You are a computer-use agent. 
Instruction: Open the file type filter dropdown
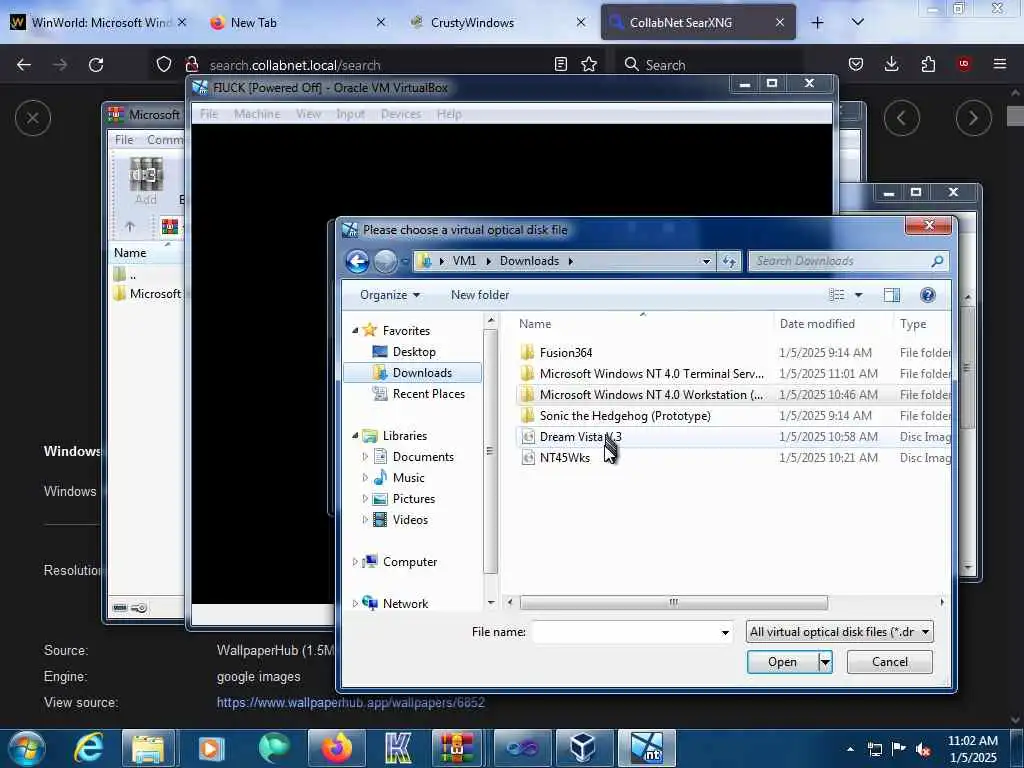click(x=925, y=632)
